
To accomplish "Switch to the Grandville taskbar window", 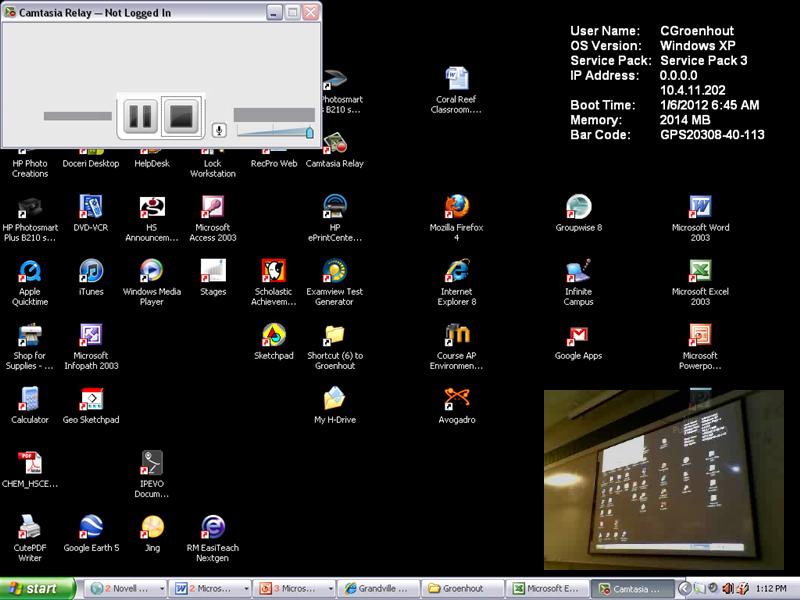I will (x=379, y=588).
